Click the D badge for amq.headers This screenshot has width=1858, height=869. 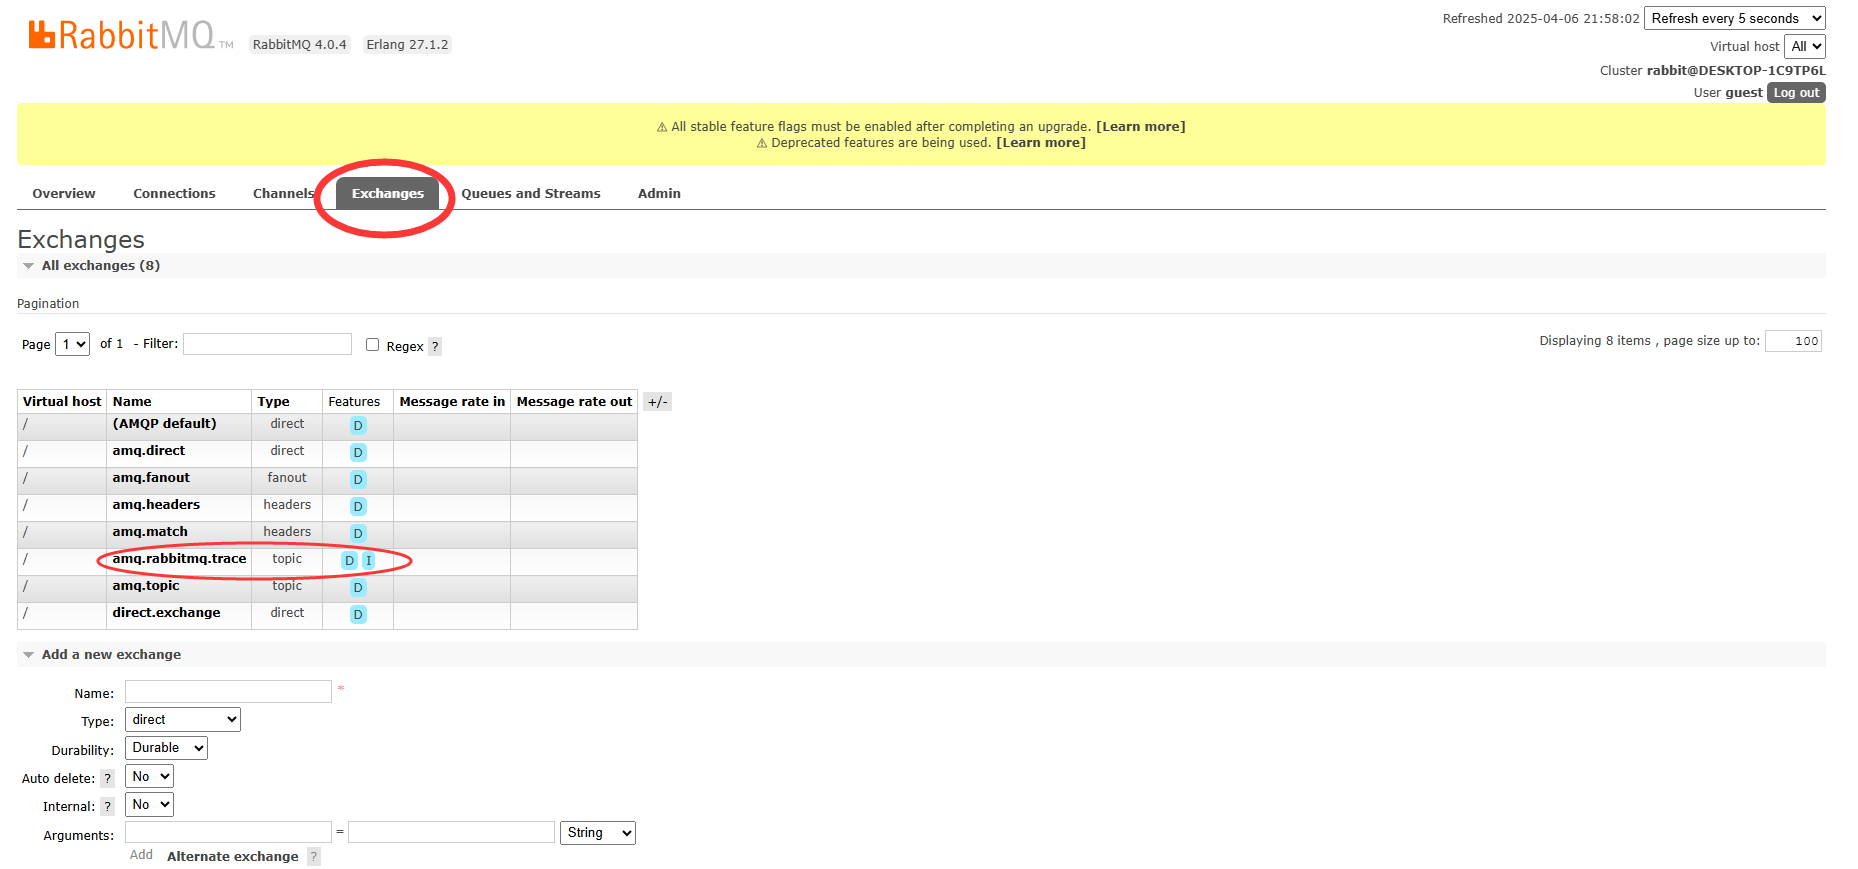(x=358, y=506)
